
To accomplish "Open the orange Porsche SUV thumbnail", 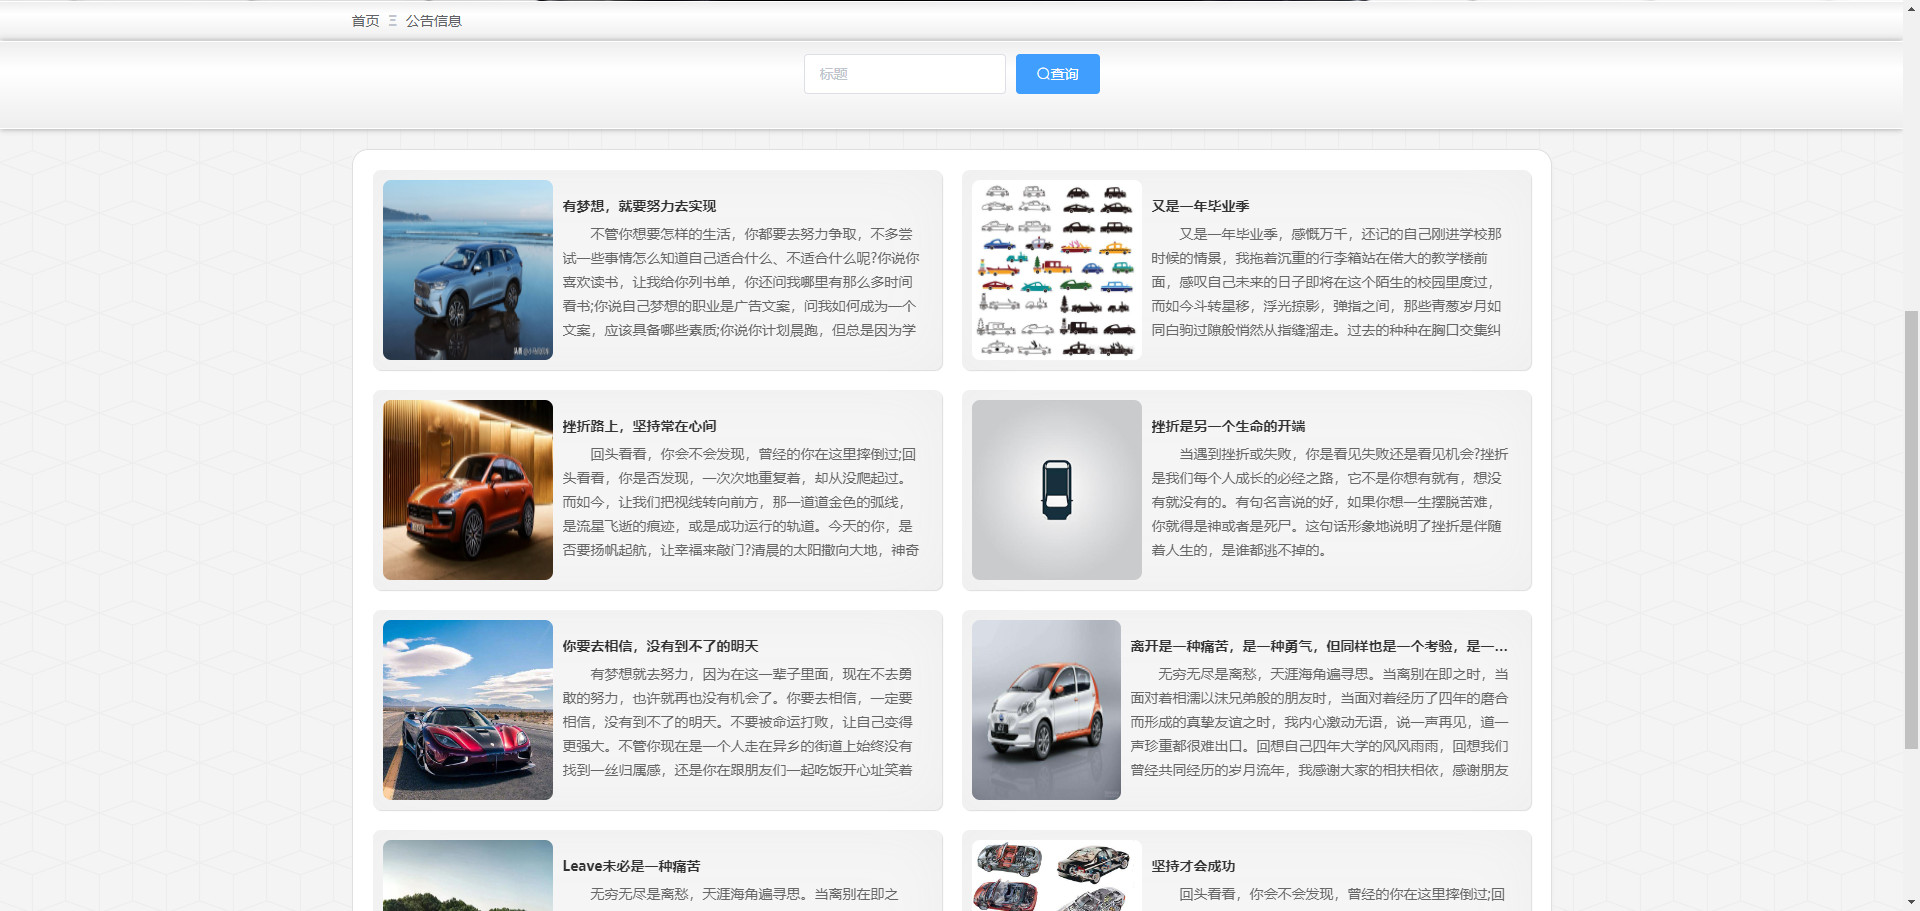I will coord(467,490).
